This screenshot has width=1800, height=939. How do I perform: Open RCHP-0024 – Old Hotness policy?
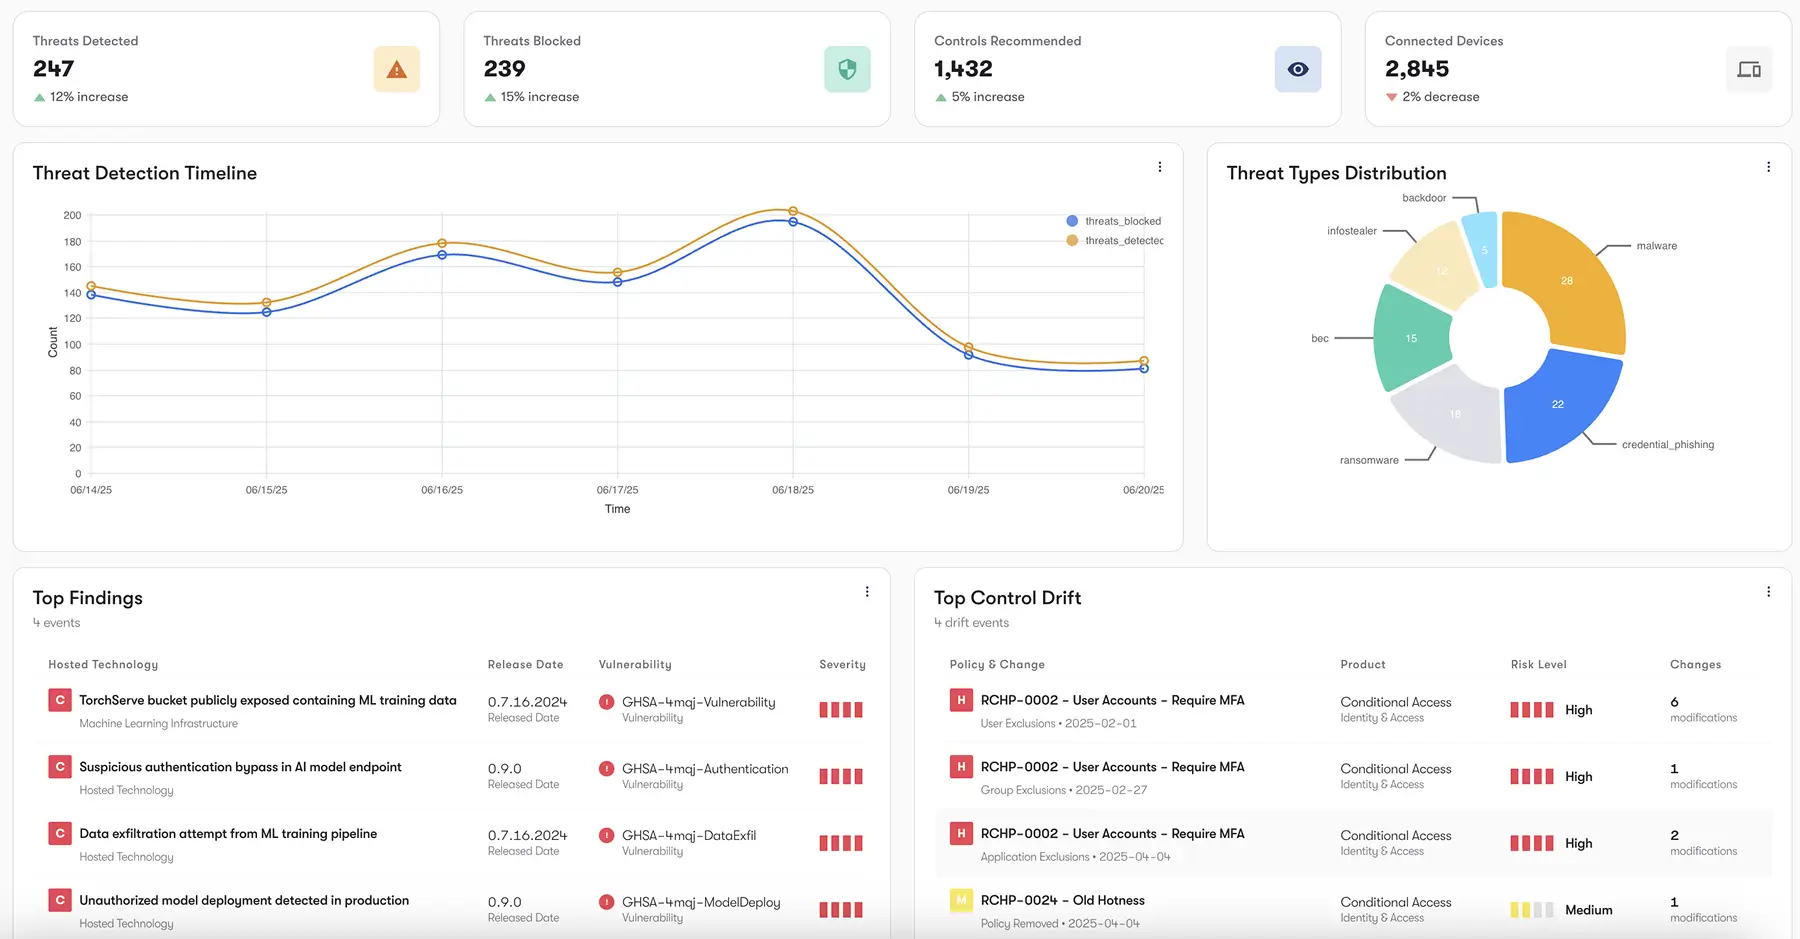(1062, 900)
